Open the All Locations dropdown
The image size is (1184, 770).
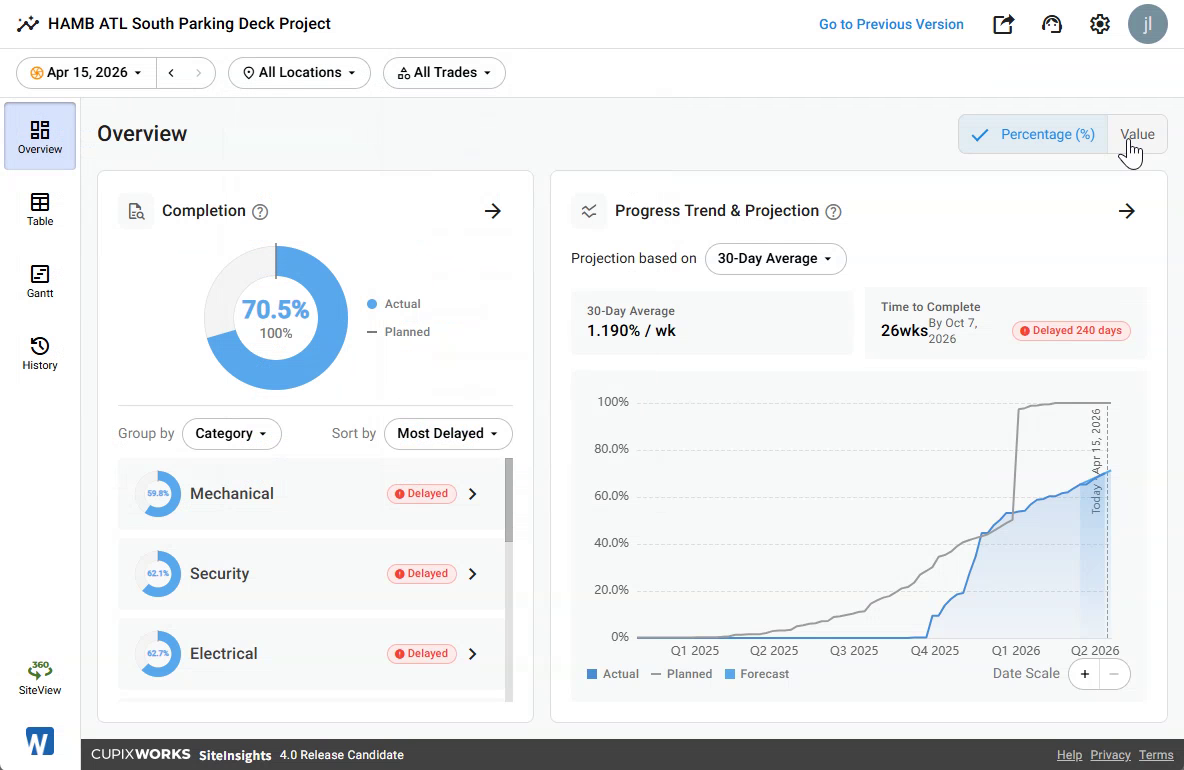click(x=299, y=72)
